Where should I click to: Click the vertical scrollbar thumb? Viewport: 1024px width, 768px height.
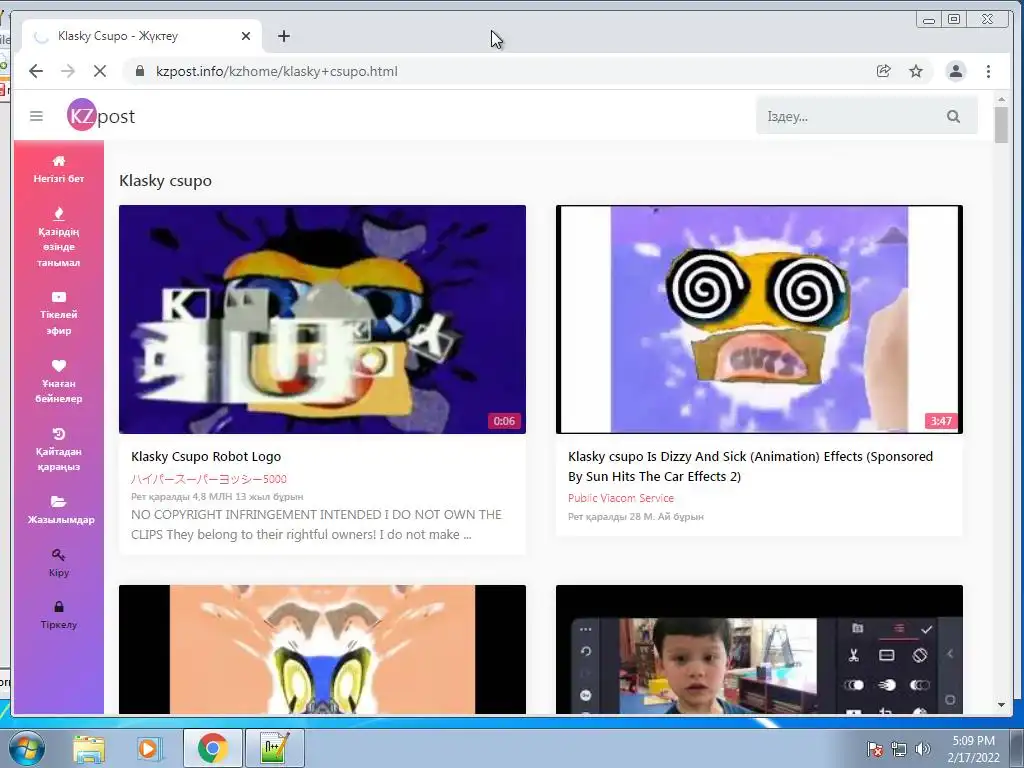(1001, 124)
